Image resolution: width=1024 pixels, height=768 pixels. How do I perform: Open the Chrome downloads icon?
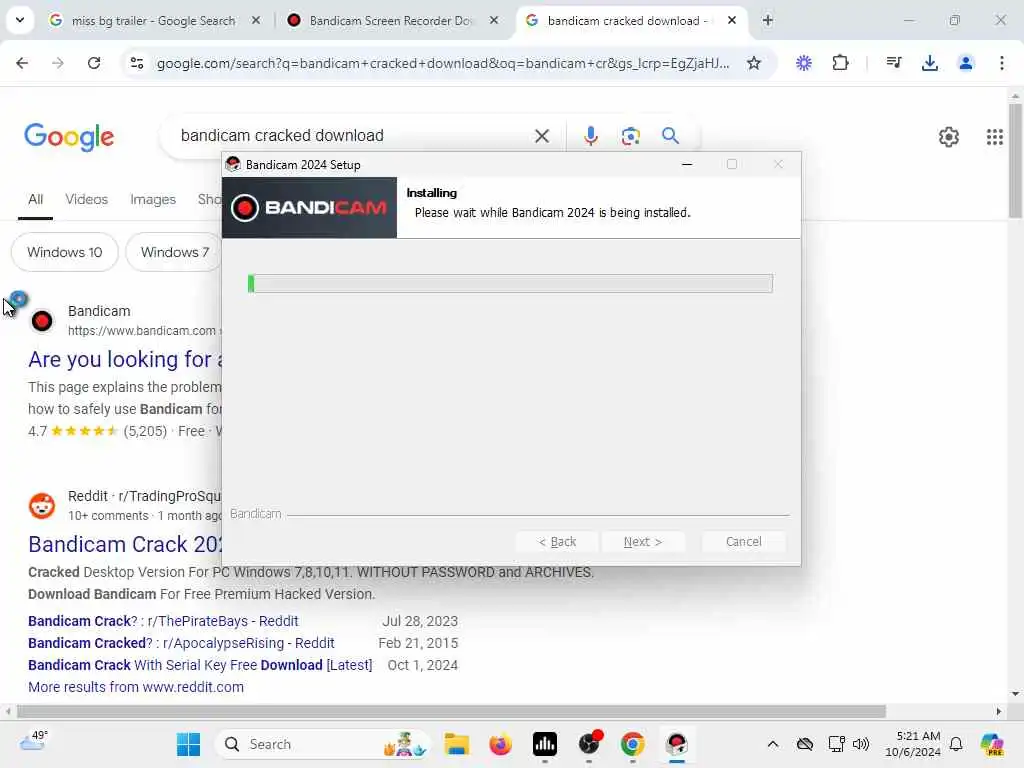click(x=929, y=63)
